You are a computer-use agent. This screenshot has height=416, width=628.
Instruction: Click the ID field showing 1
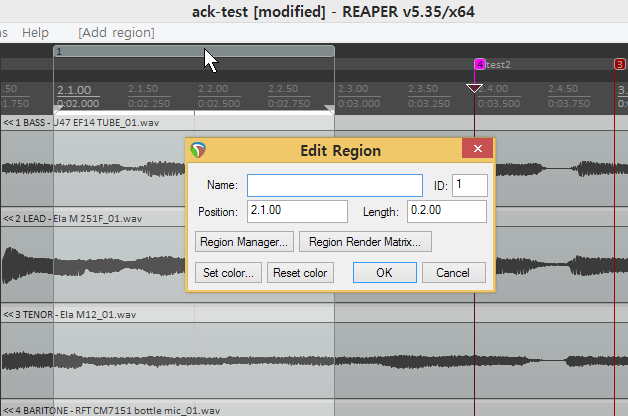470,185
